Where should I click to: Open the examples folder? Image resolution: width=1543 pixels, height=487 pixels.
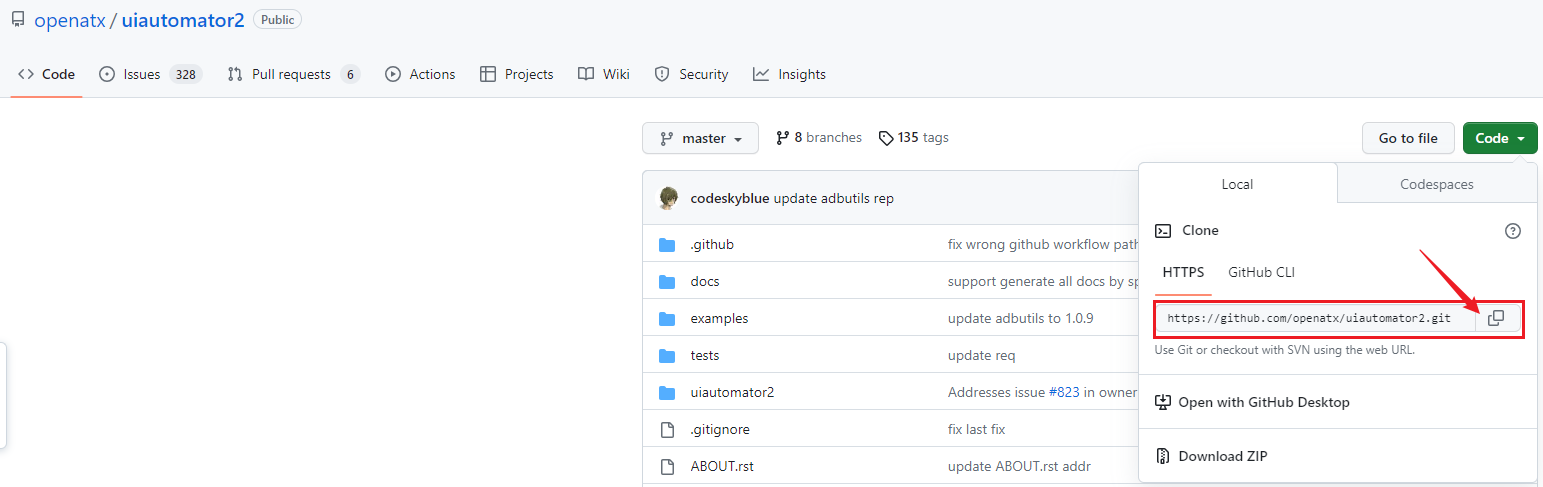[x=719, y=318]
